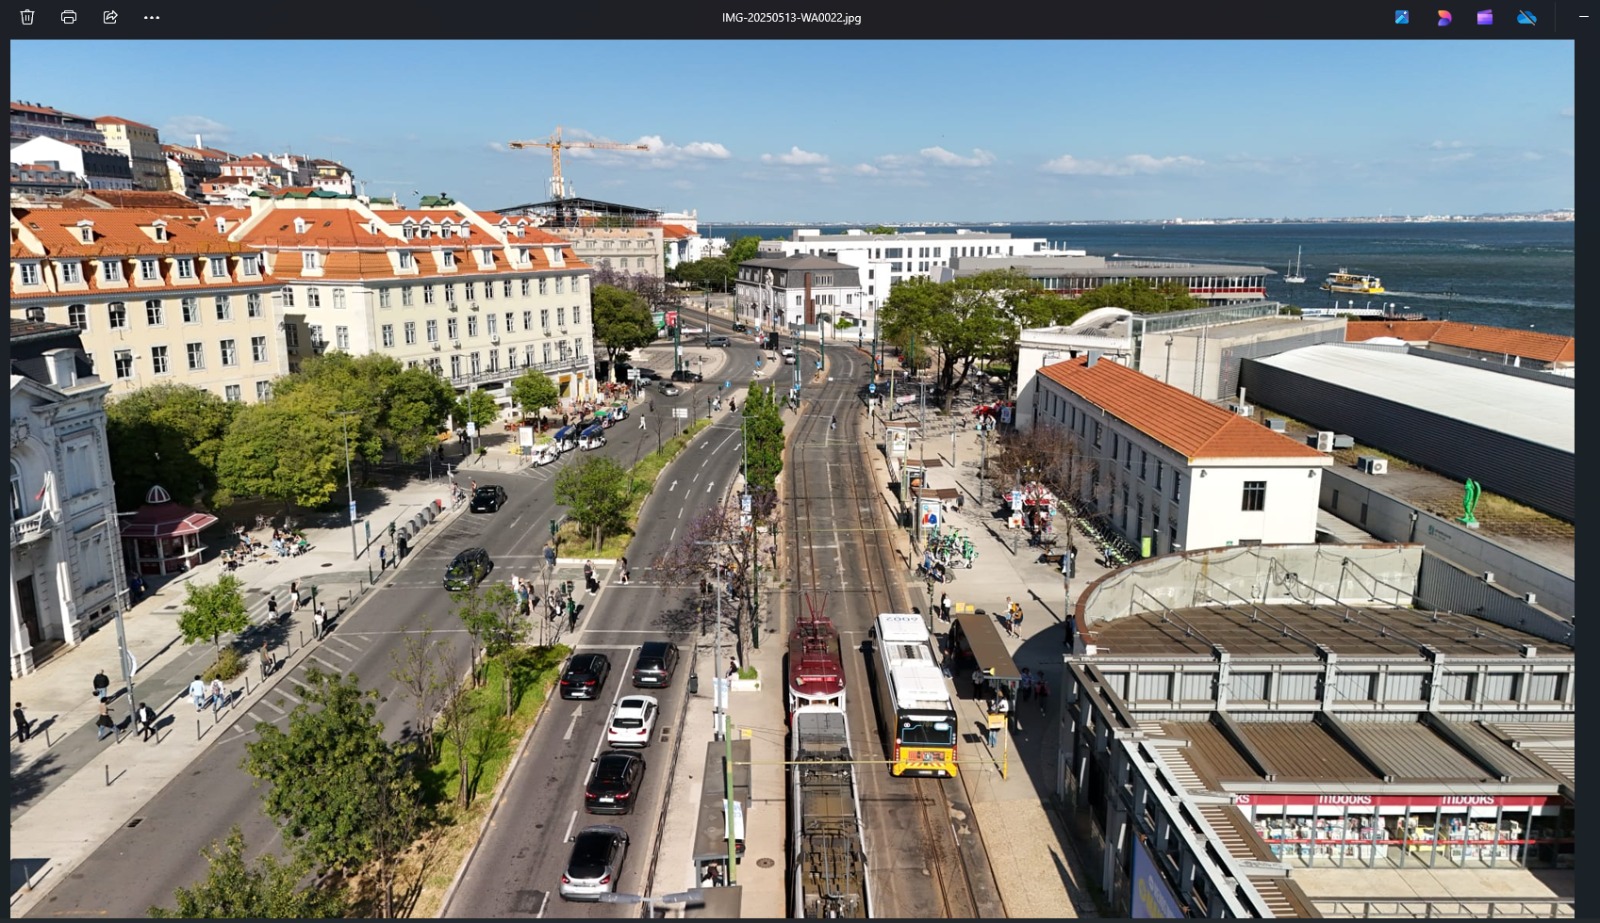The image size is (1600, 923).
Task: Print the current image
Action: (69, 17)
